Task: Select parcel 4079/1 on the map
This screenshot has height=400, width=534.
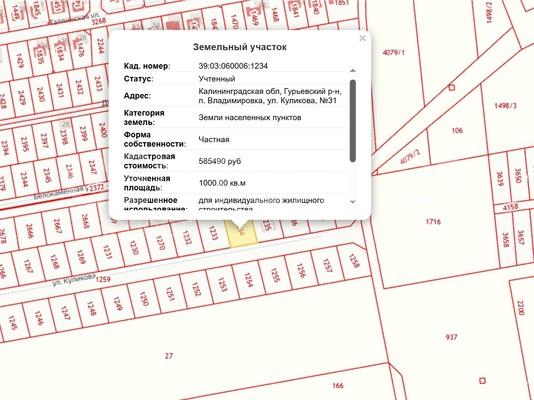Action: [394, 52]
